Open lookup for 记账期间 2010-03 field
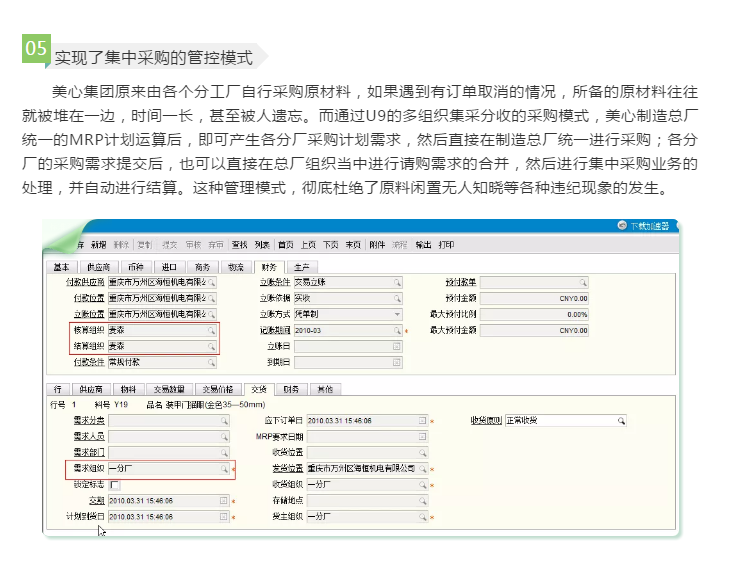This screenshot has height=568, width=730. 397,331
